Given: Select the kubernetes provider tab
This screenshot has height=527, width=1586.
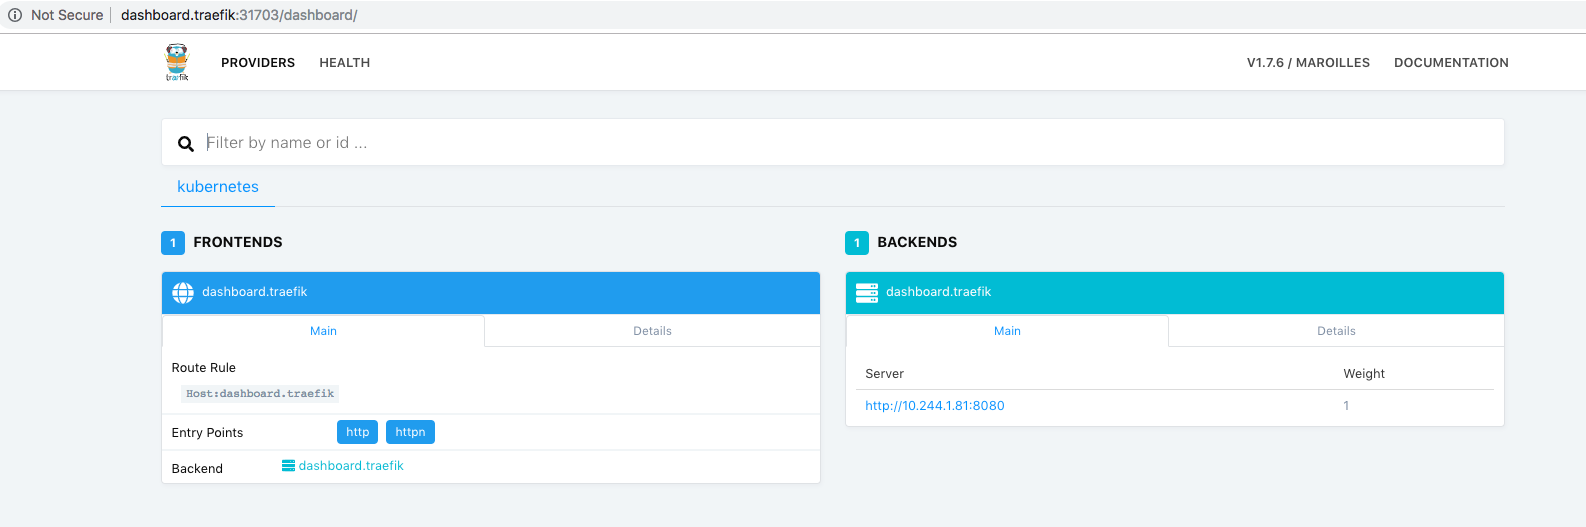Looking at the screenshot, I should point(218,187).
